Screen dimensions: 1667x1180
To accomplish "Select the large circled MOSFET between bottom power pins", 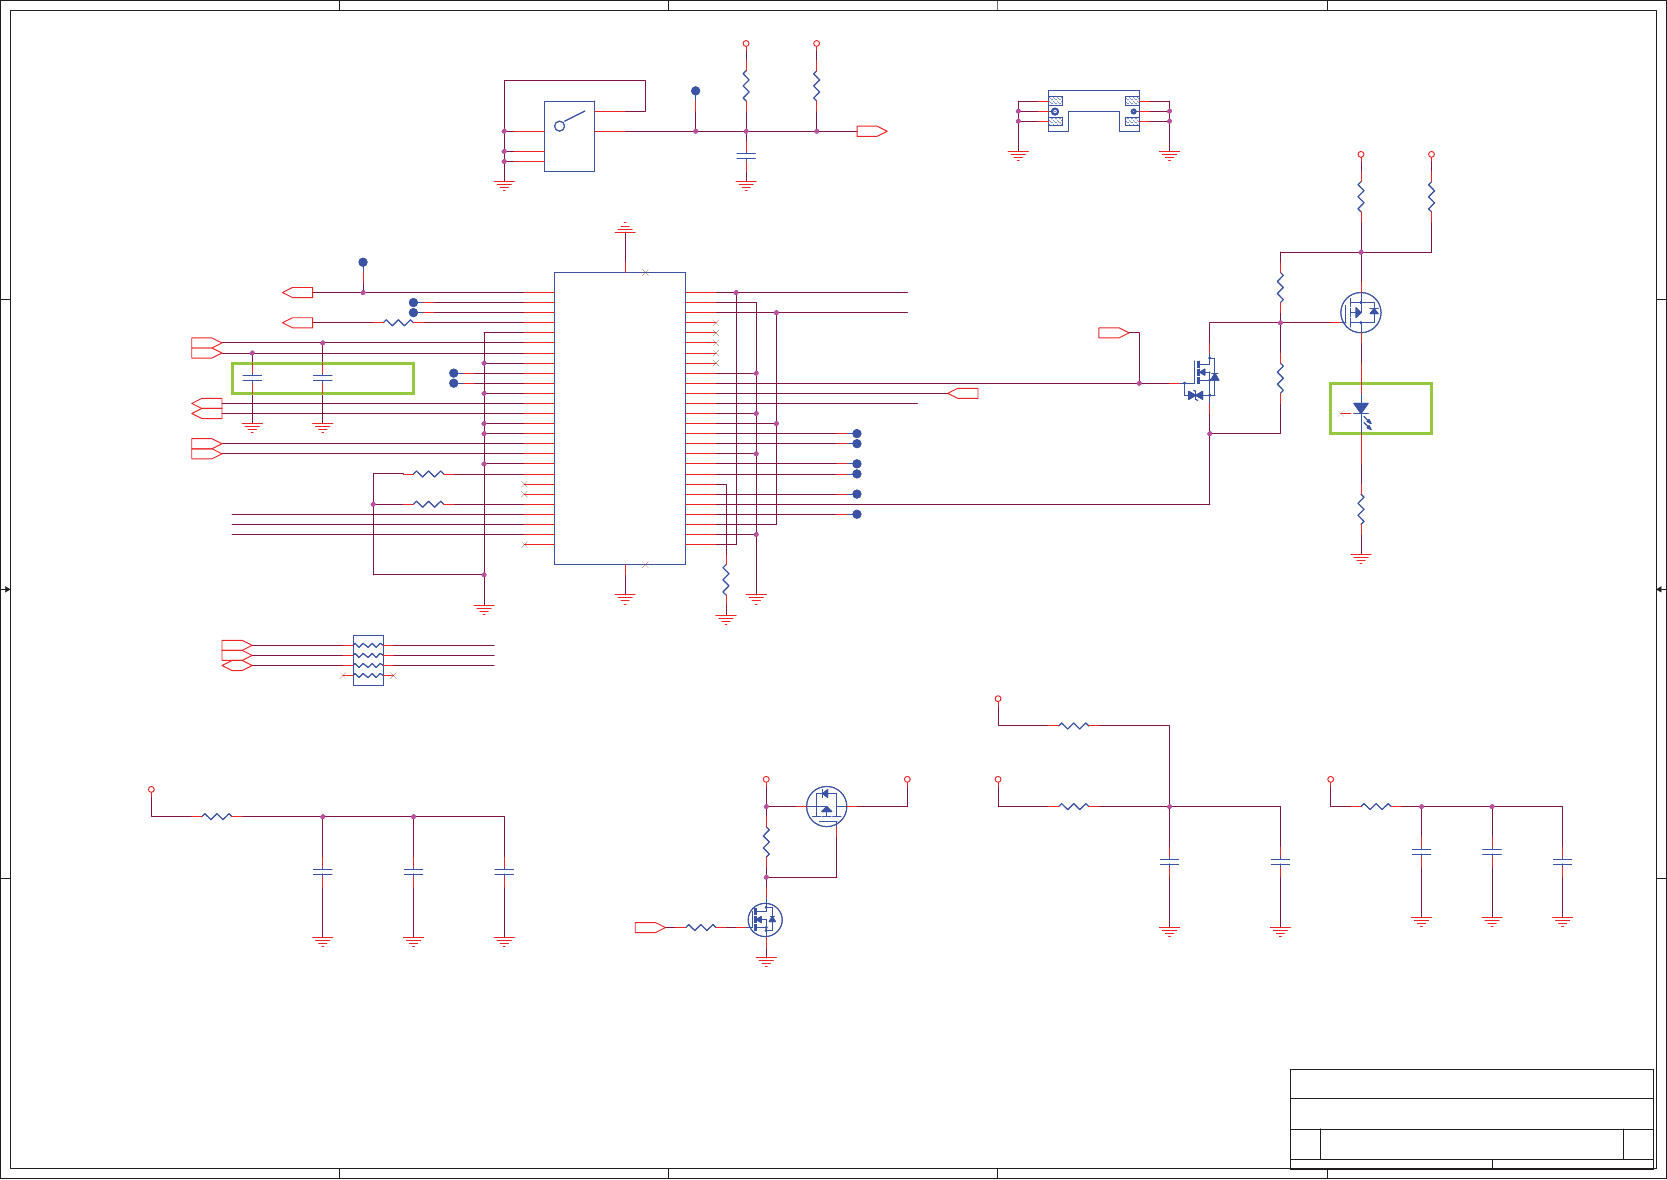I will 826,806.
